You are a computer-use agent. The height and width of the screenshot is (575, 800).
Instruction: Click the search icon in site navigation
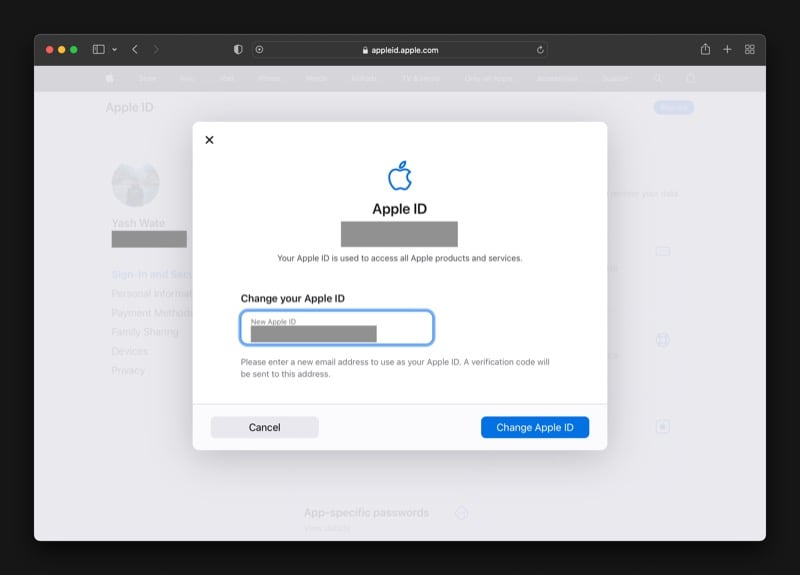[x=658, y=78]
